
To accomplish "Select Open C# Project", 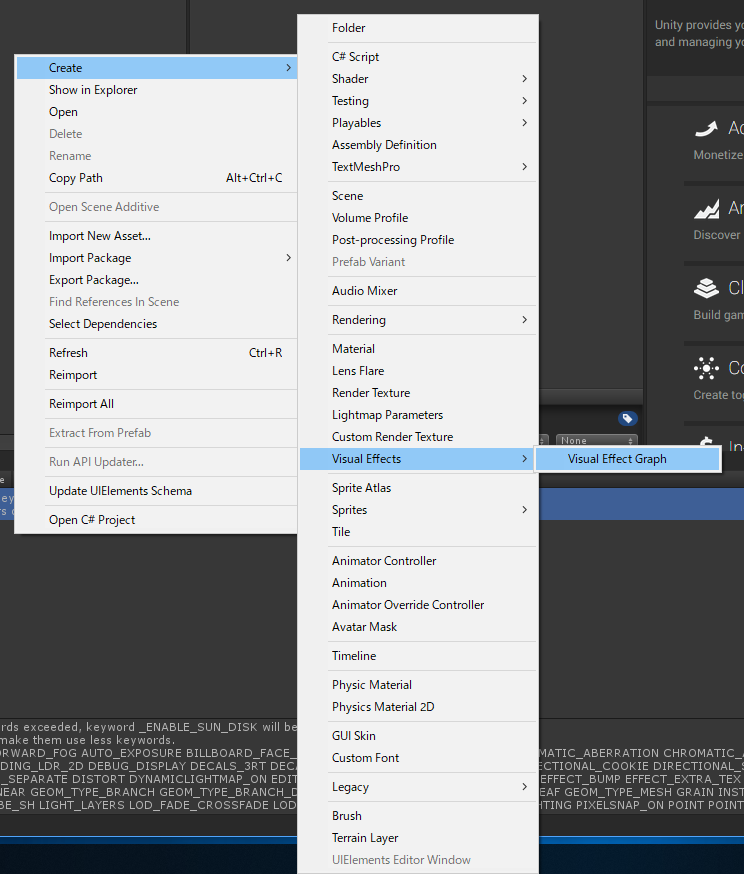I will (x=156, y=520).
